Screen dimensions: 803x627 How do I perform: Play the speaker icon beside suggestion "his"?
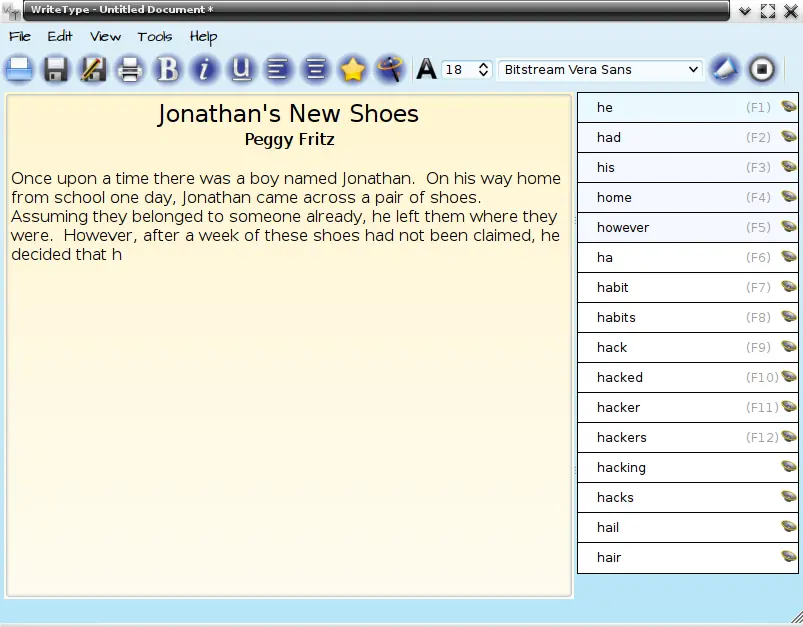(x=789, y=166)
